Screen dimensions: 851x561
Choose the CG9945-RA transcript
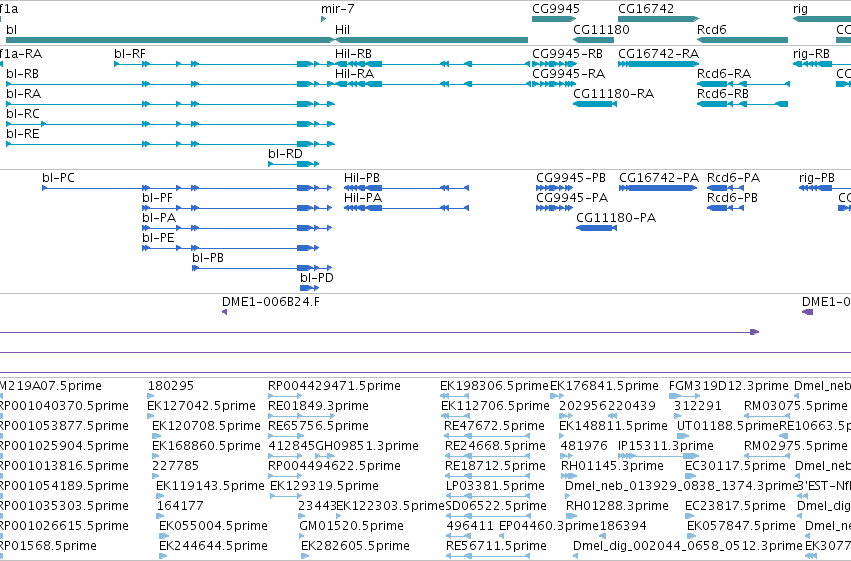554,84
